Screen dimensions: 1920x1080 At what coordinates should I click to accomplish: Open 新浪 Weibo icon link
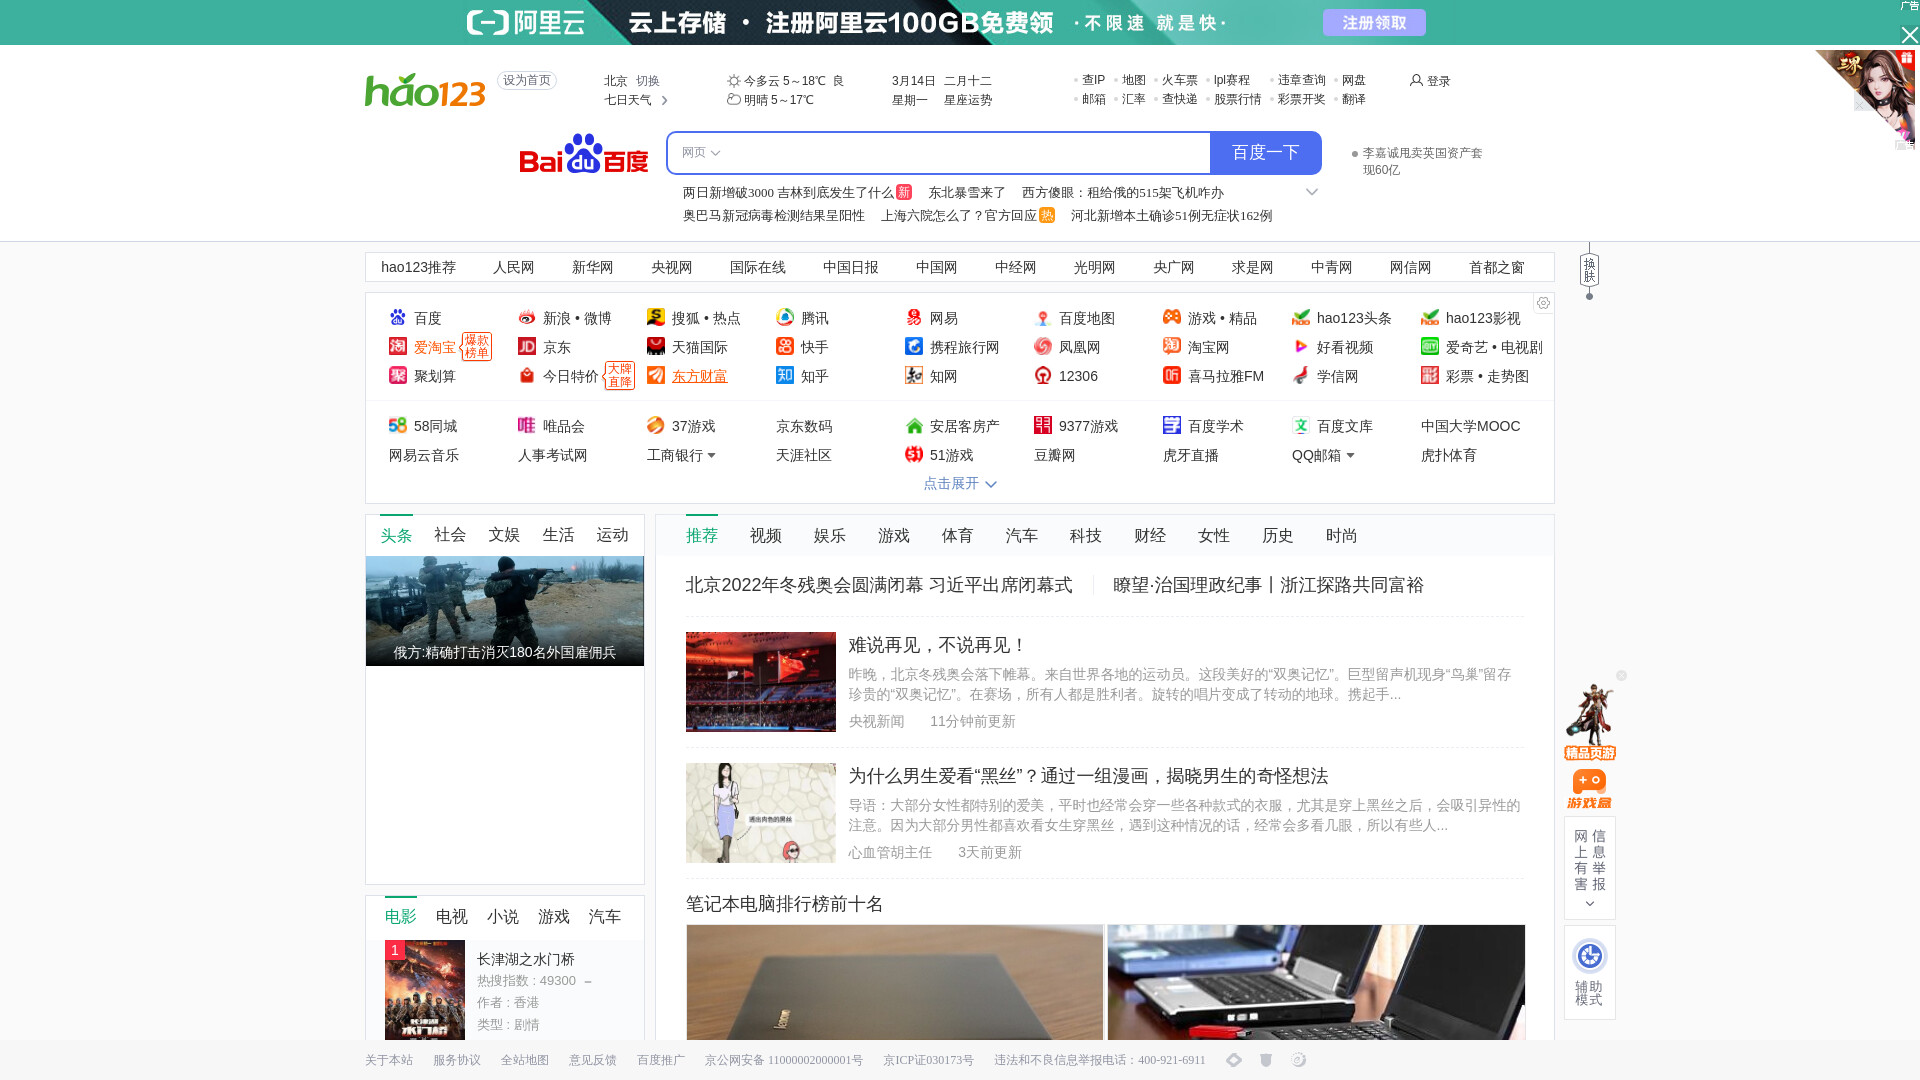527,317
